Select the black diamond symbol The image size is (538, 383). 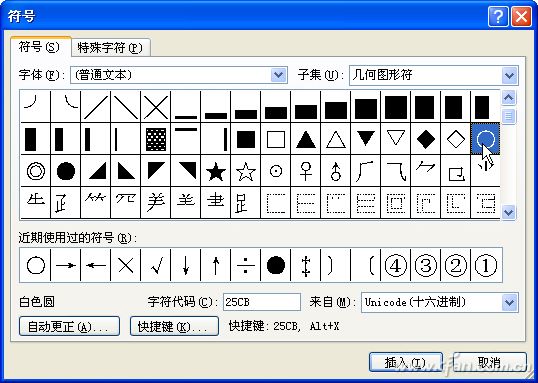[426, 139]
